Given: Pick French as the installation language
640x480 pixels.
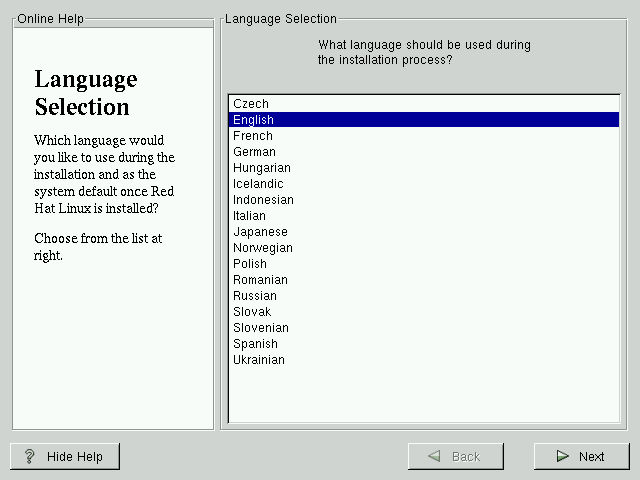Looking at the screenshot, I should 253,136.
